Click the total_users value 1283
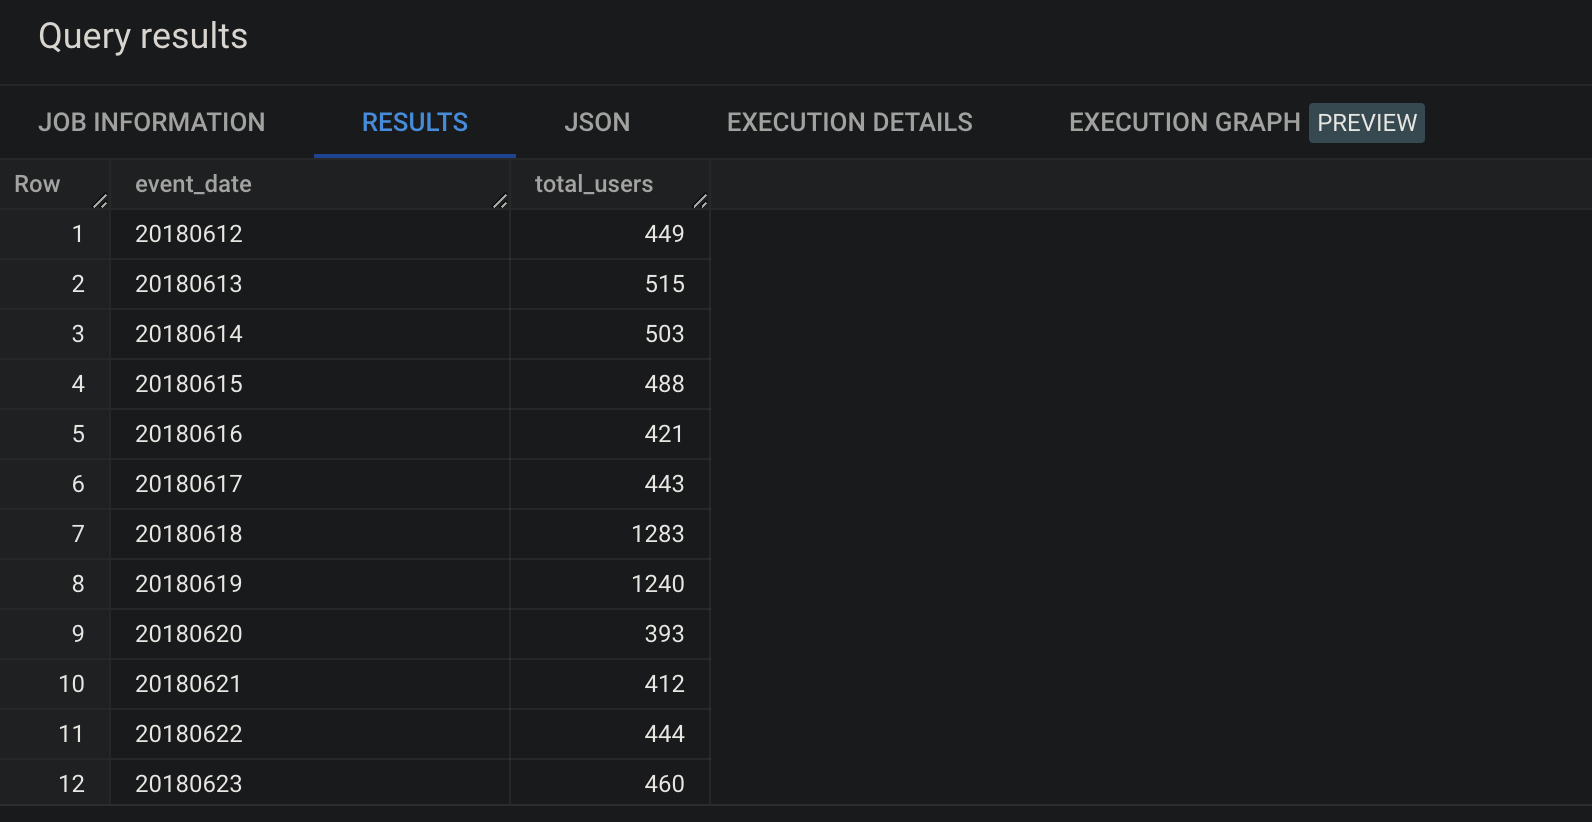This screenshot has height=822, width=1592. pyautogui.click(x=658, y=534)
